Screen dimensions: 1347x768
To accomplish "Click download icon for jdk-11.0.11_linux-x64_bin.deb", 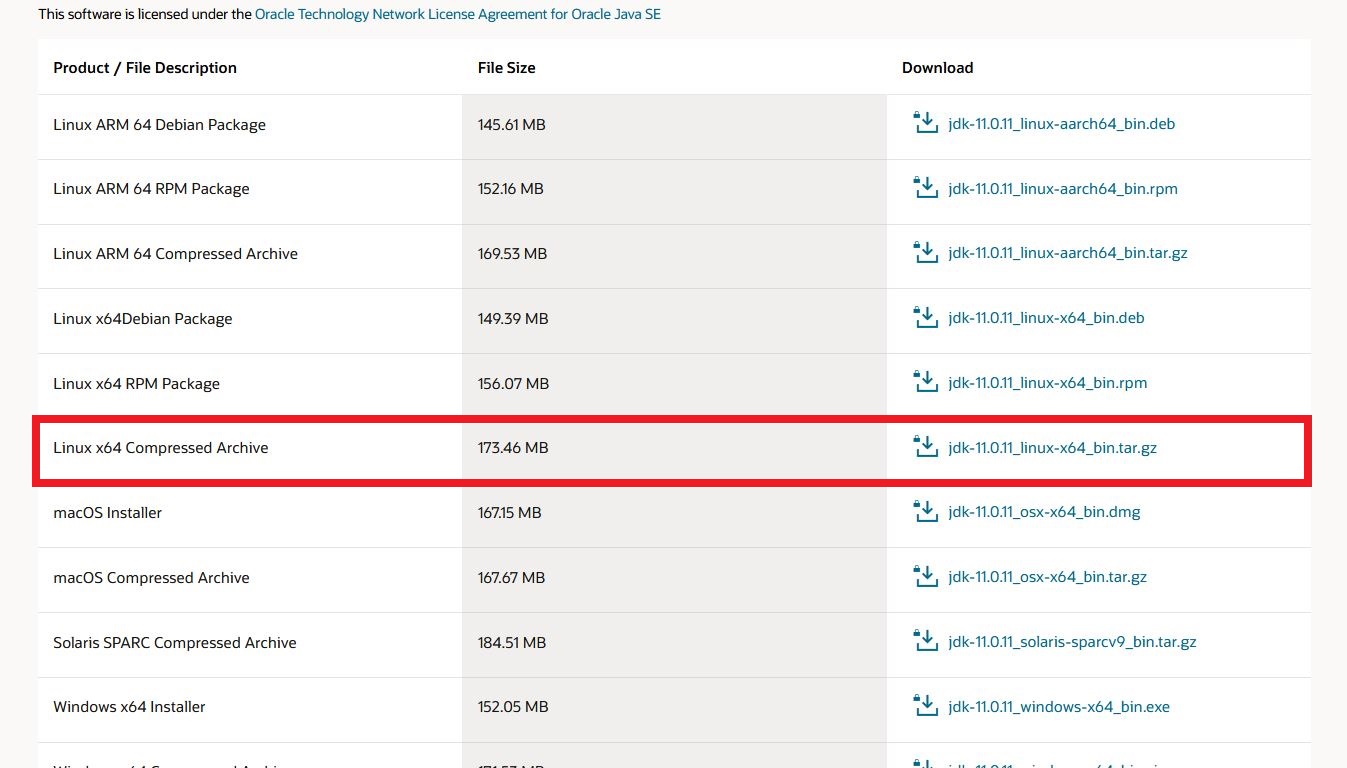I will (926, 317).
